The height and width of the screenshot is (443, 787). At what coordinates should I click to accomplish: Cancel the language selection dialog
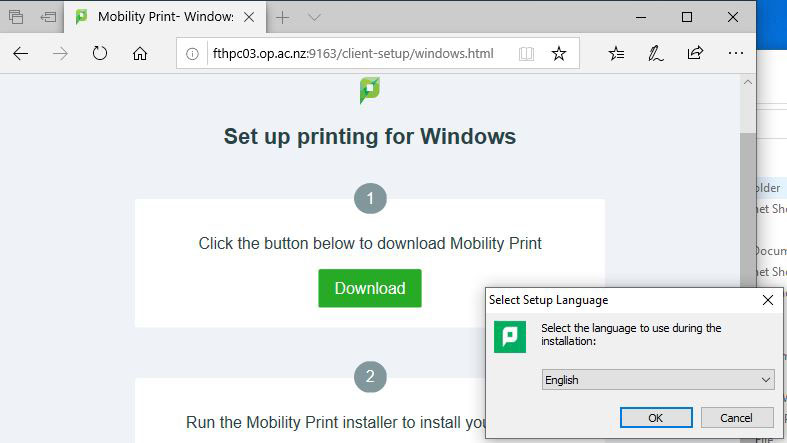737,417
